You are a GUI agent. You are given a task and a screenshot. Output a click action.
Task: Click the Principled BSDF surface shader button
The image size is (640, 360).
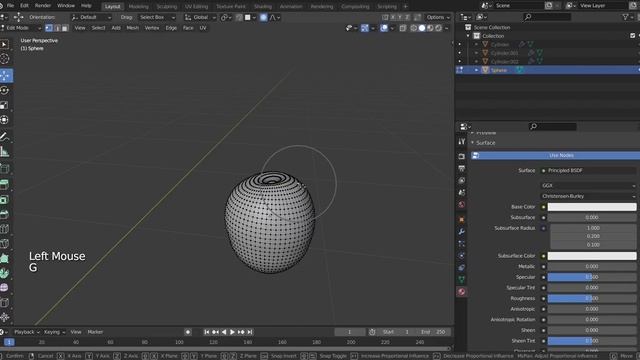[588, 170]
